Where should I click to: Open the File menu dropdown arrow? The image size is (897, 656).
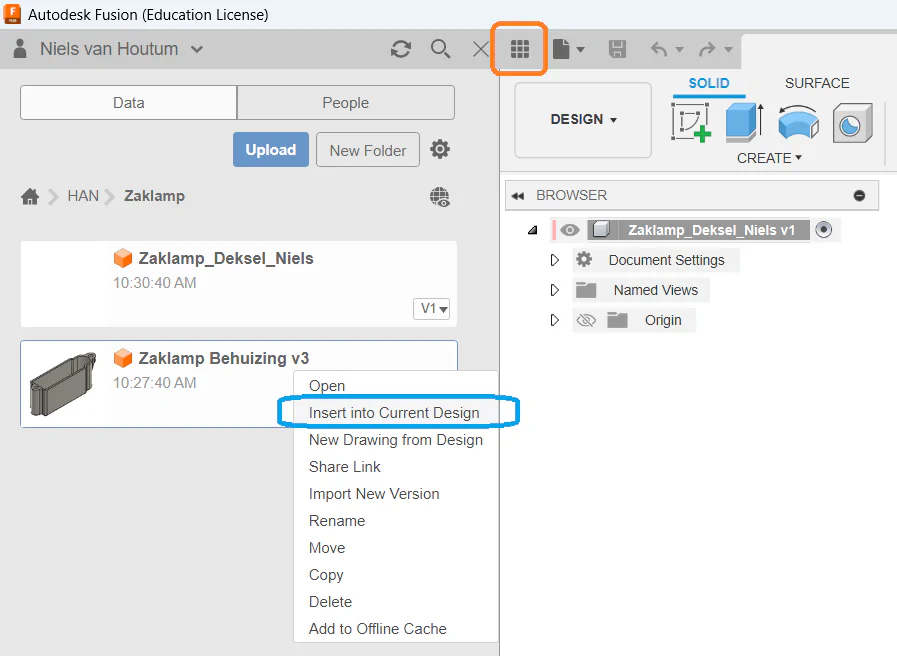point(580,50)
